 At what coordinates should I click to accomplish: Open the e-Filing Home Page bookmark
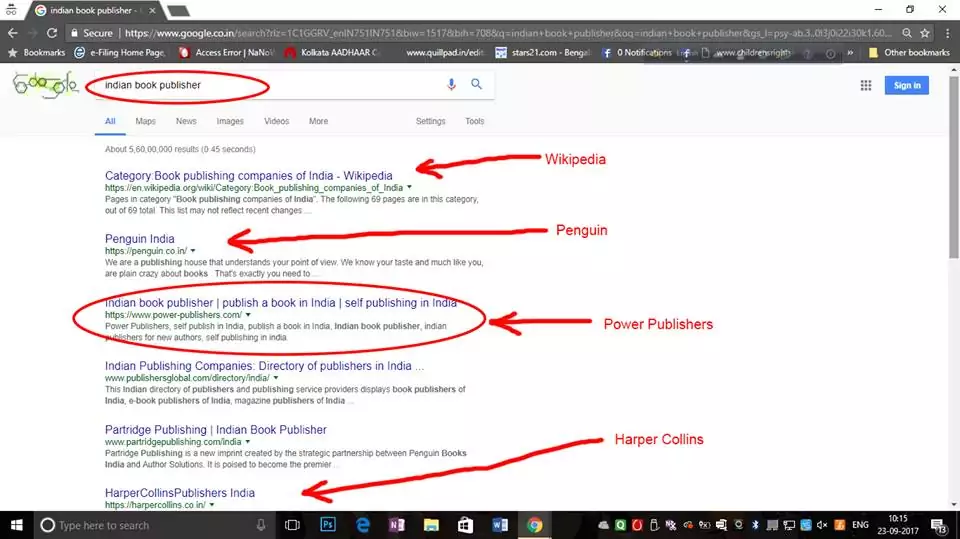120,53
